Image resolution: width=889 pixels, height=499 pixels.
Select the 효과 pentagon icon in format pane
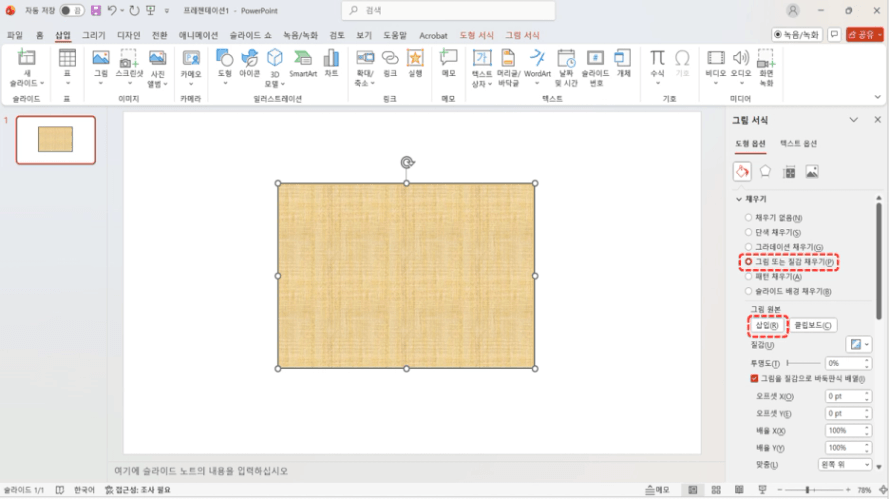click(765, 172)
